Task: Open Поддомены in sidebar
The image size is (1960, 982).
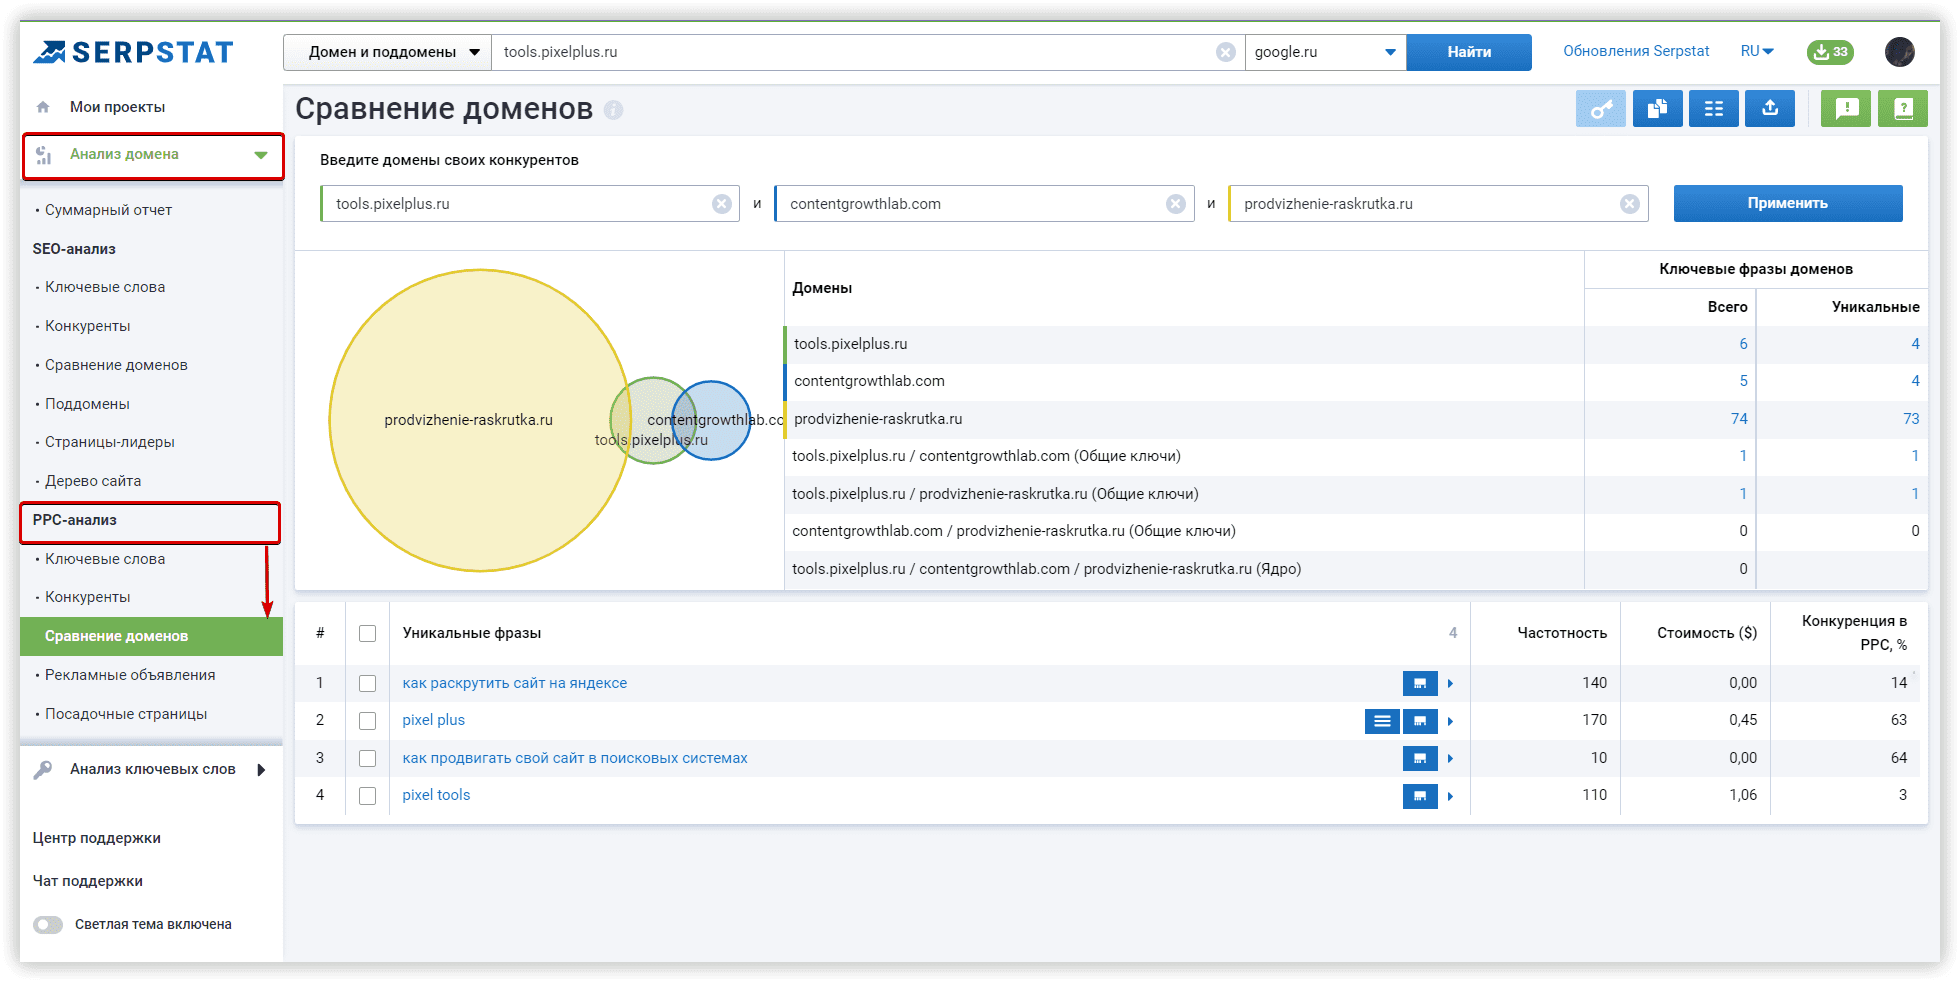Action: pos(87,404)
